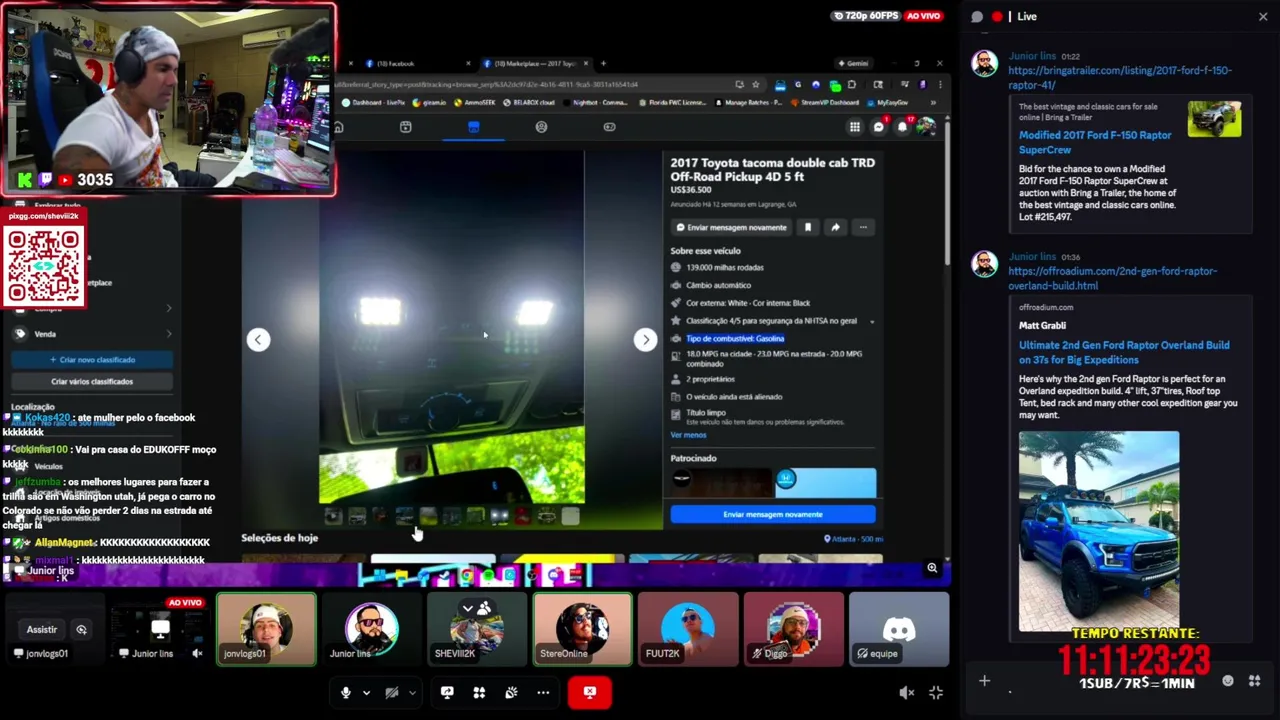Image resolution: width=1280 pixels, height=720 pixels.
Task: Open Gemini in Chrome toolbar
Action: click(x=853, y=64)
